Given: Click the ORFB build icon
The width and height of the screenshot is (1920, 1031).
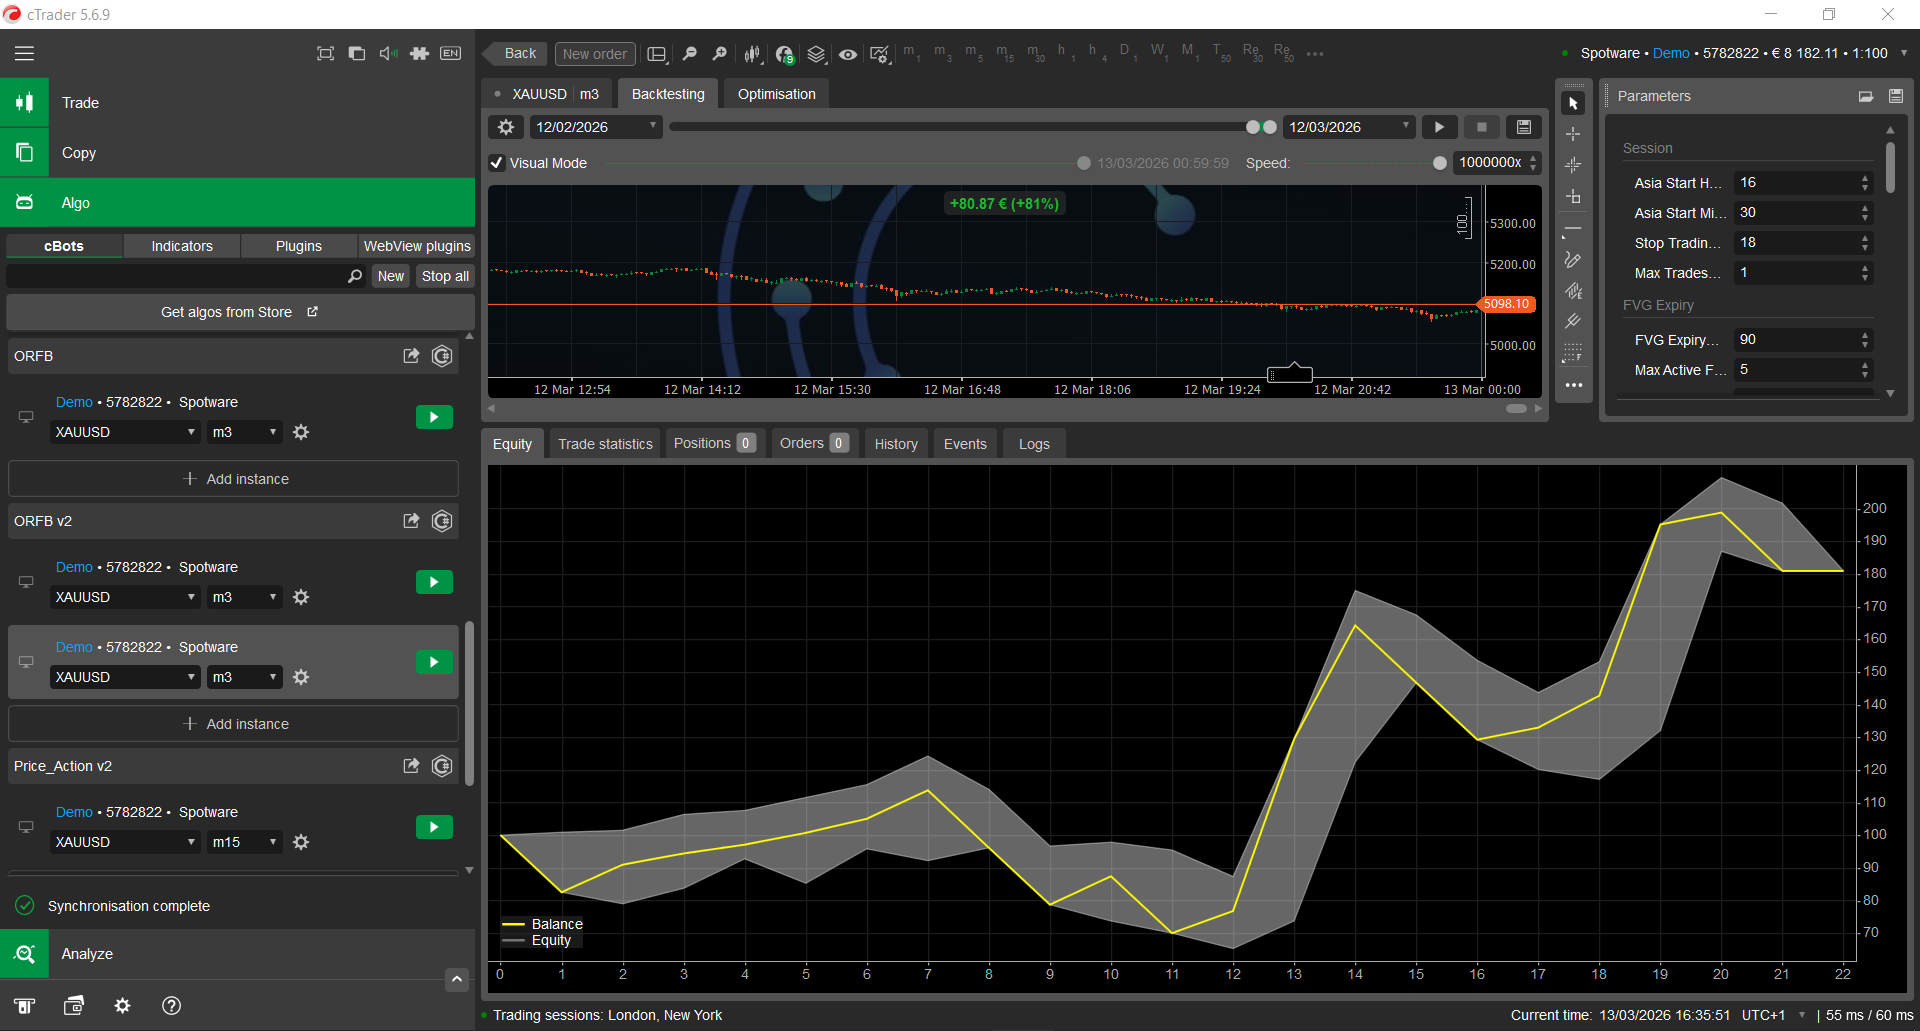Looking at the screenshot, I should tap(442, 356).
